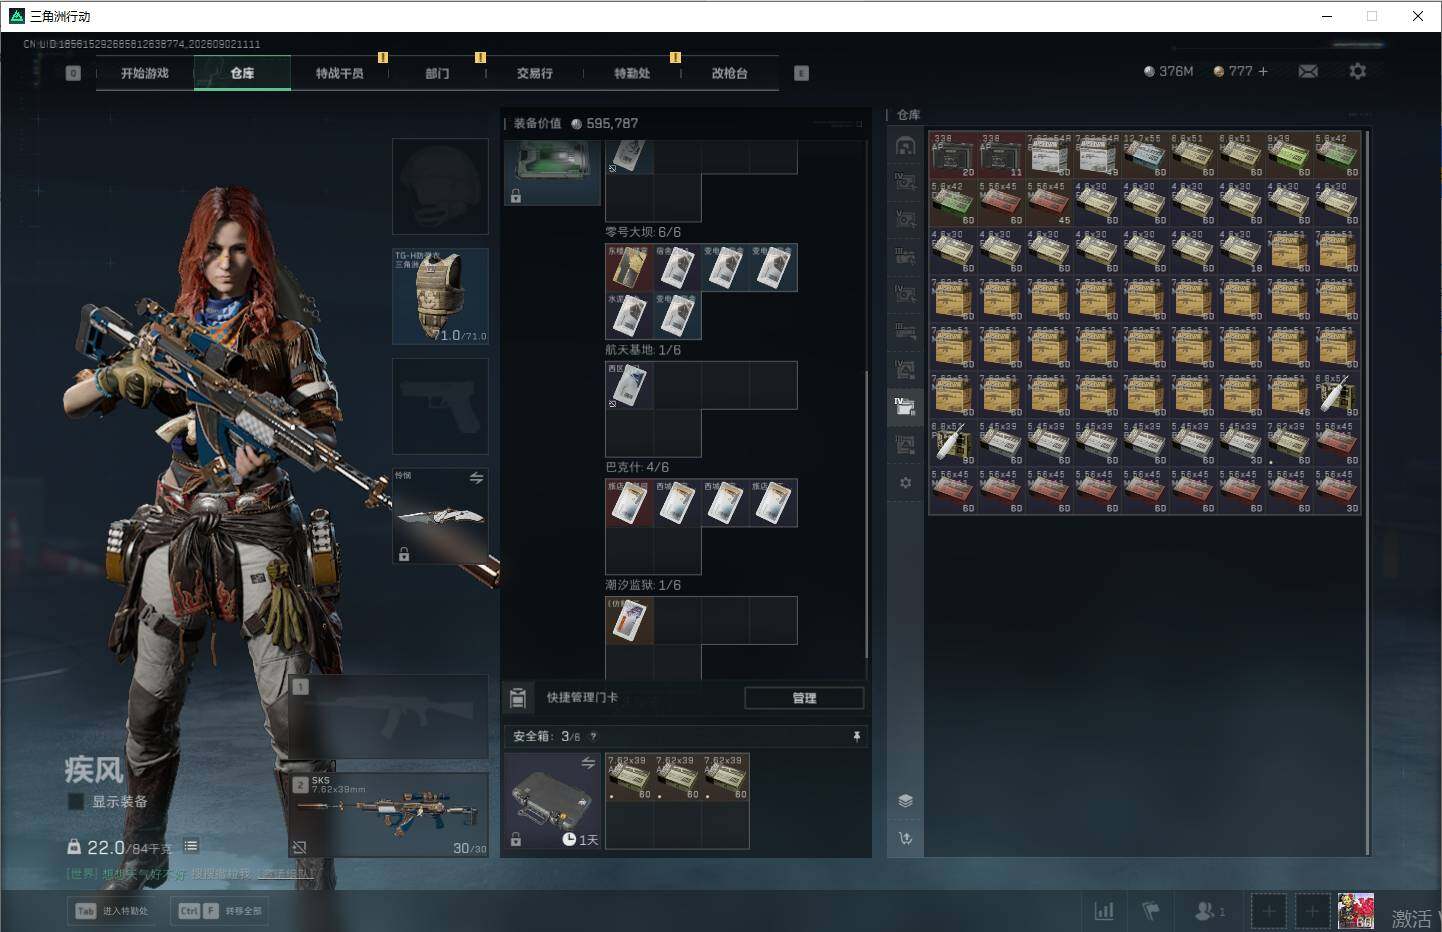
Task: Open the 特战干员 tab
Action: pyautogui.click(x=340, y=73)
